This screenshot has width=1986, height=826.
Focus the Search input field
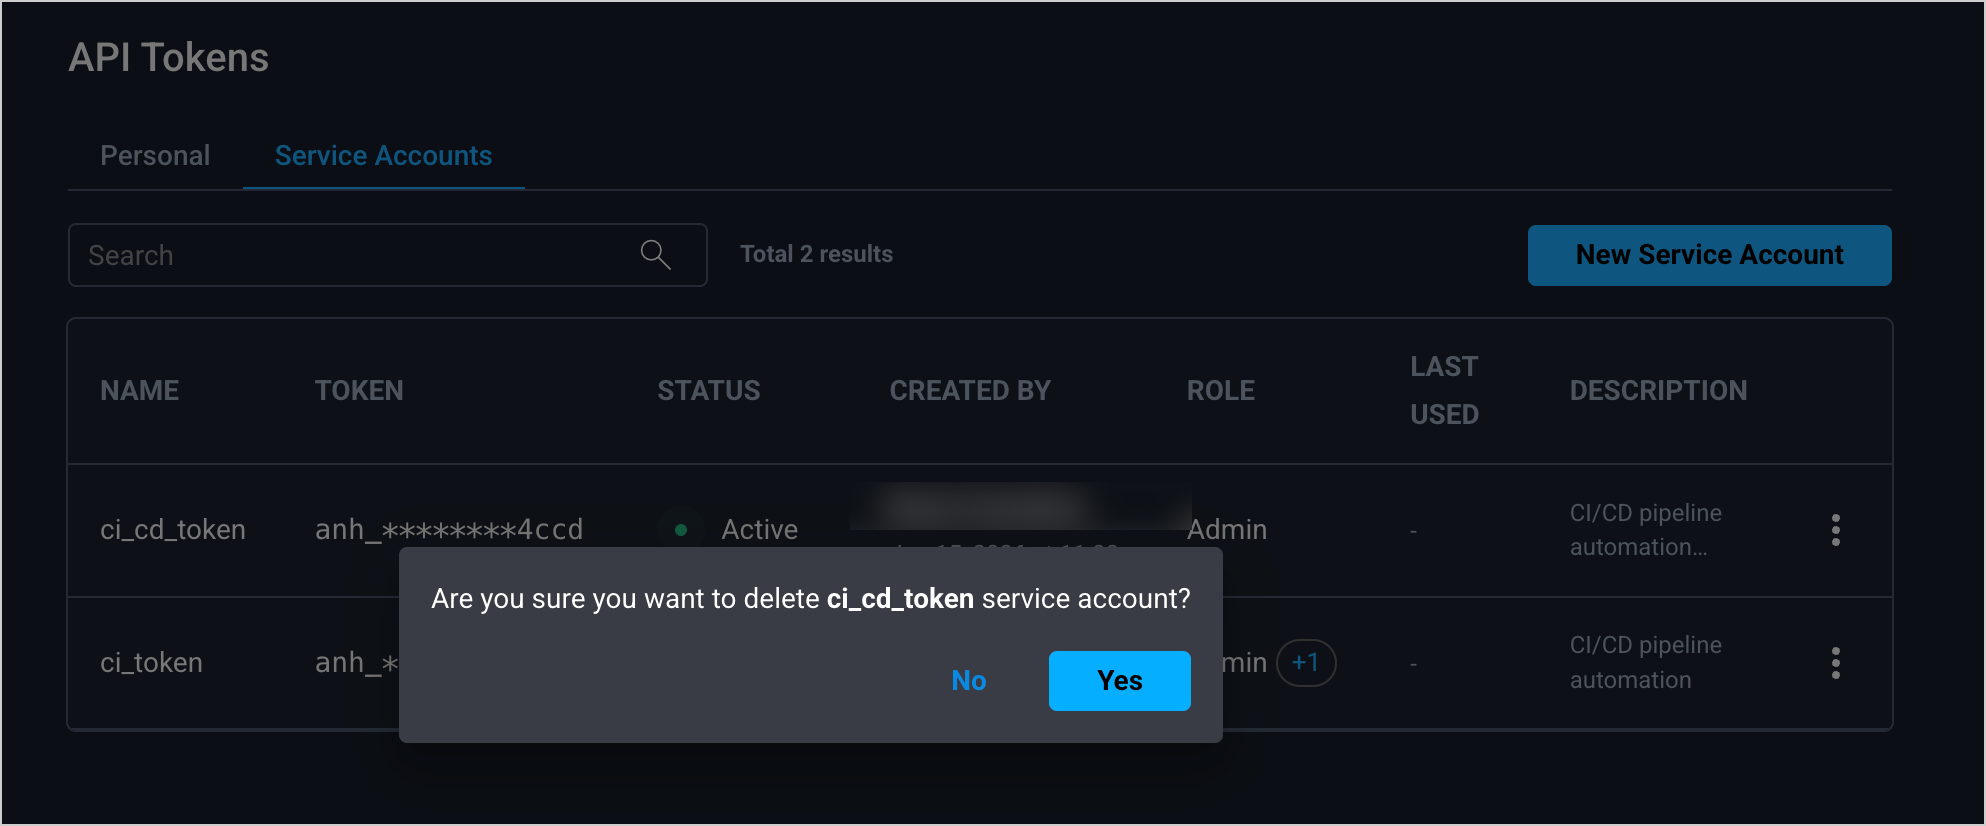(x=350, y=255)
